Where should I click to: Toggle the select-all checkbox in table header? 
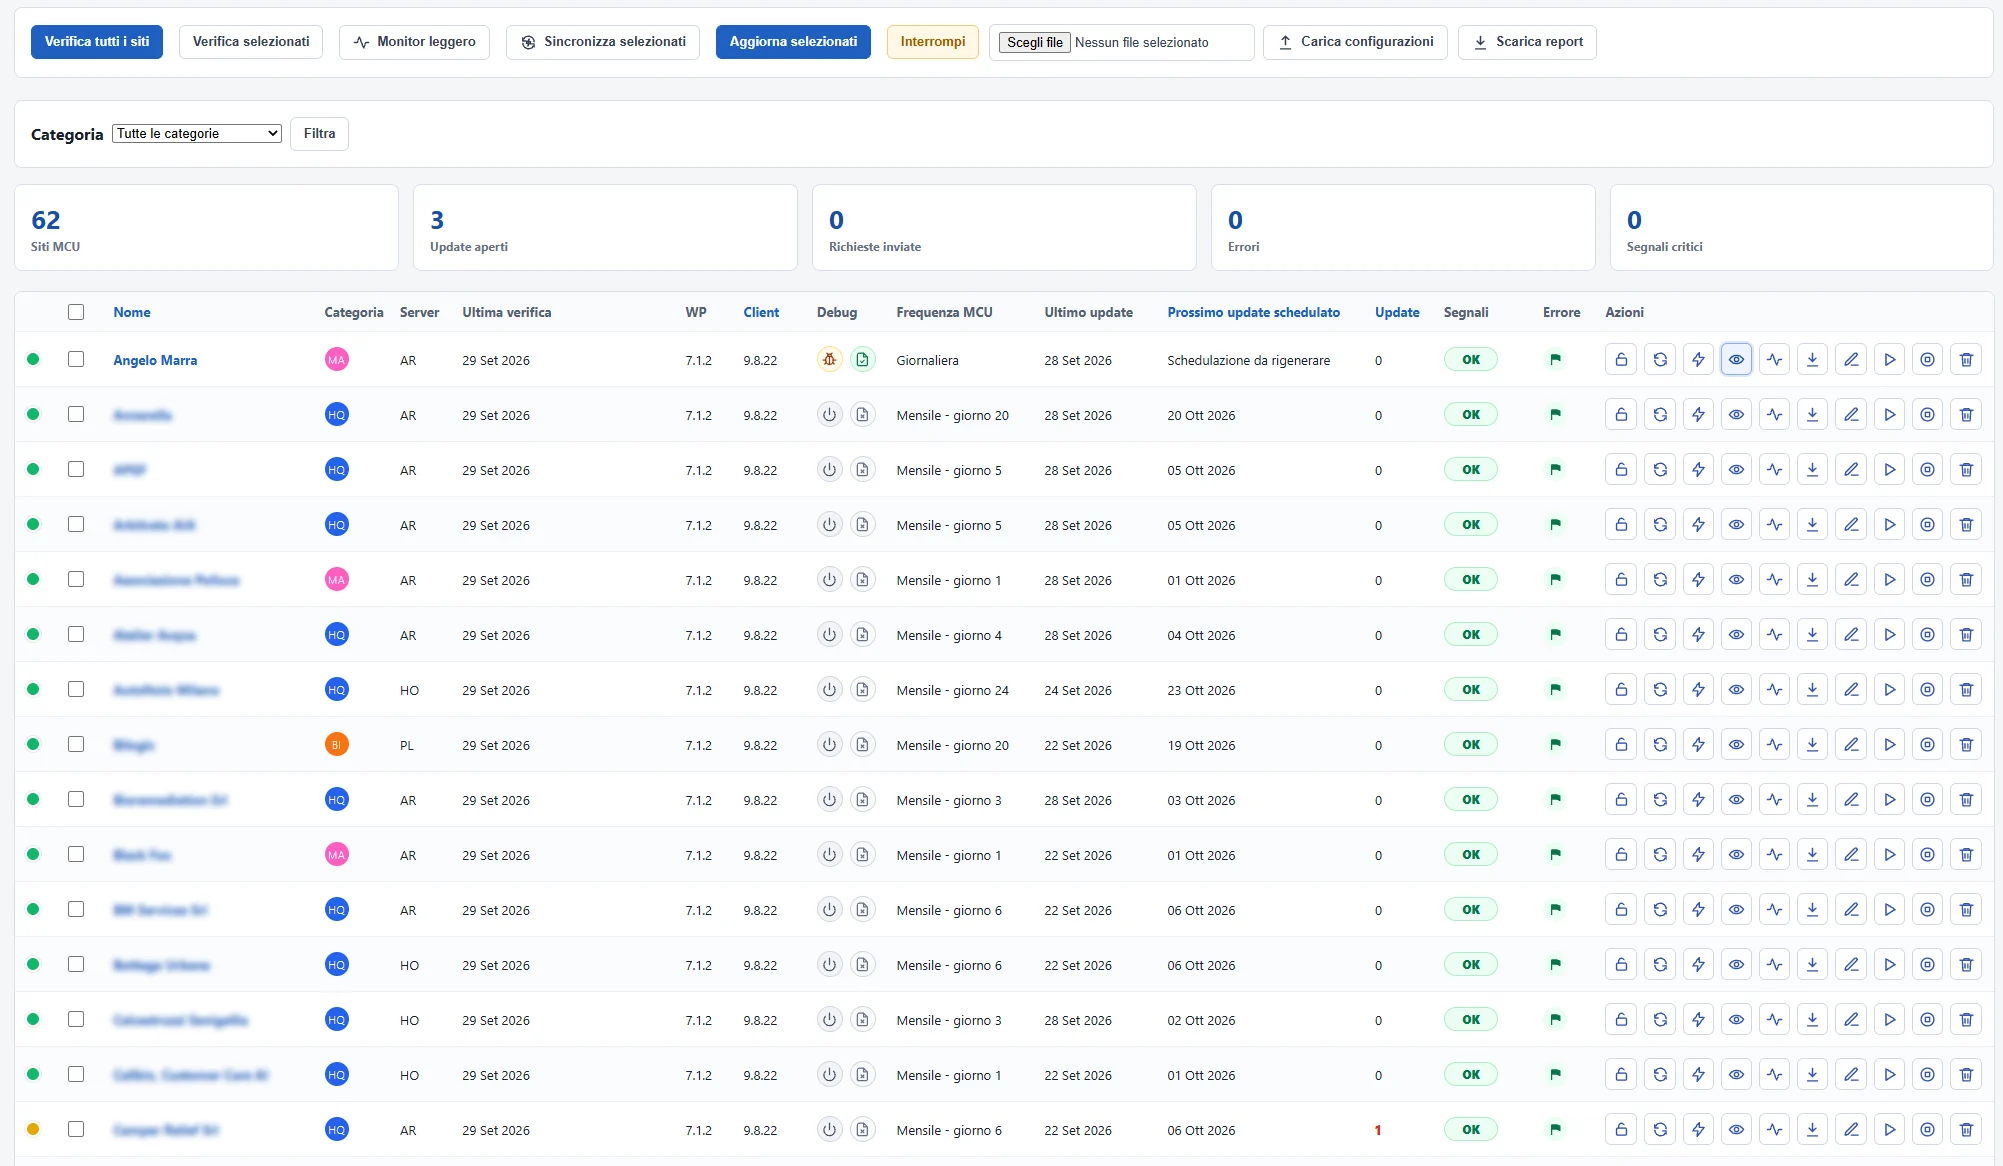[x=76, y=312]
